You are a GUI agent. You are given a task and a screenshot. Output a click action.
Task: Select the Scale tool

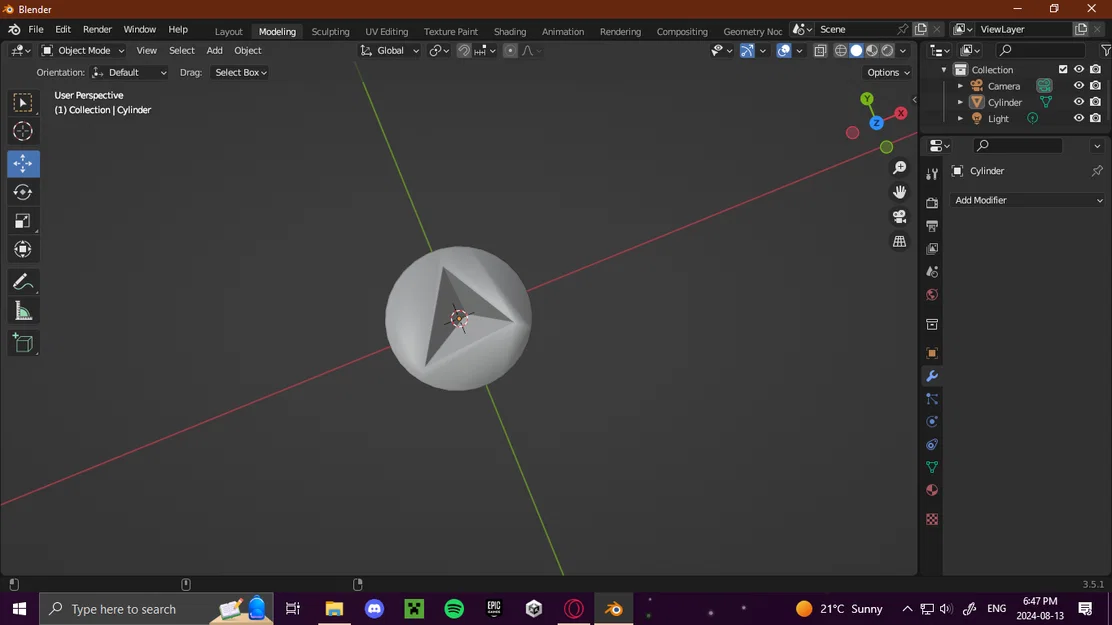pos(23,221)
